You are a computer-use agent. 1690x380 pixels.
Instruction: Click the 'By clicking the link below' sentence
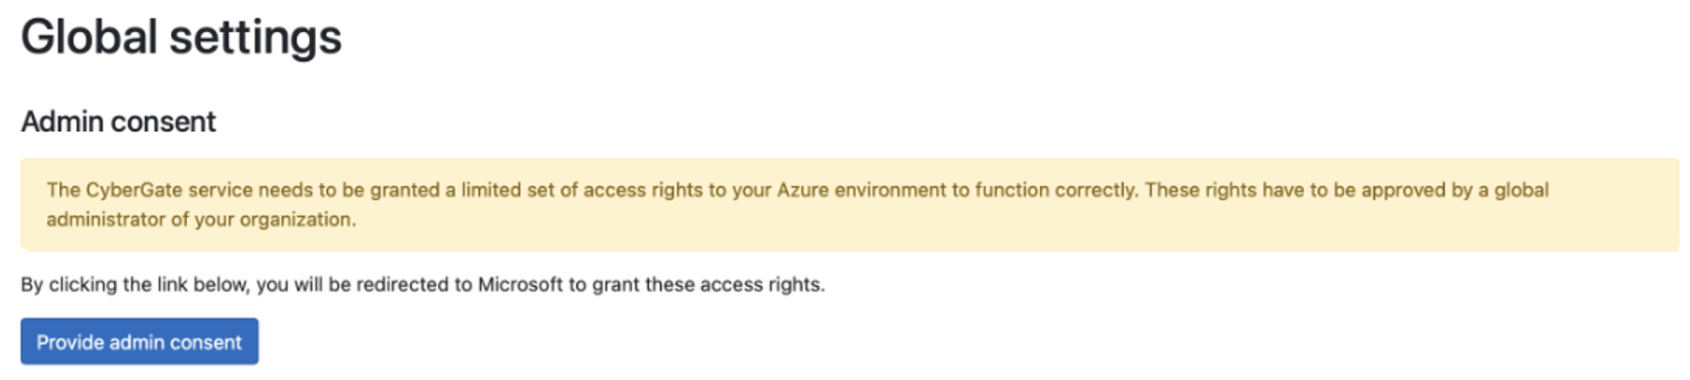tap(423, 285)
